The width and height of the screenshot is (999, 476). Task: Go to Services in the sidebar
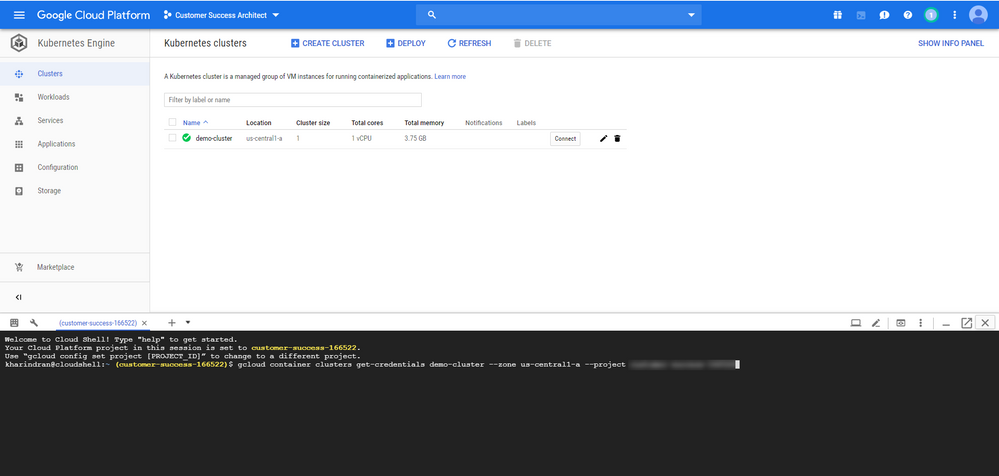click(x=50, y=120)
